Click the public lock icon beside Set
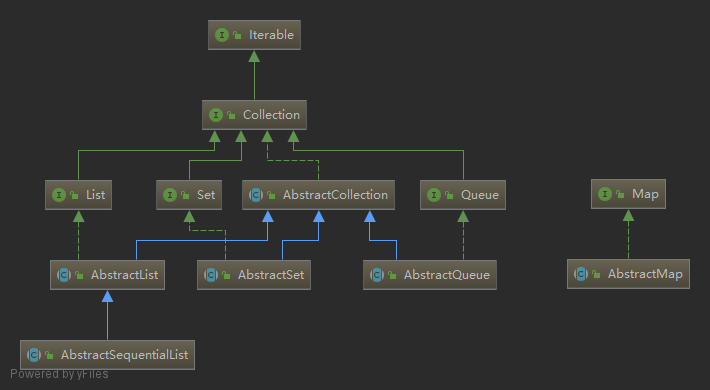The image size is (710, 390). pos(185,196)
